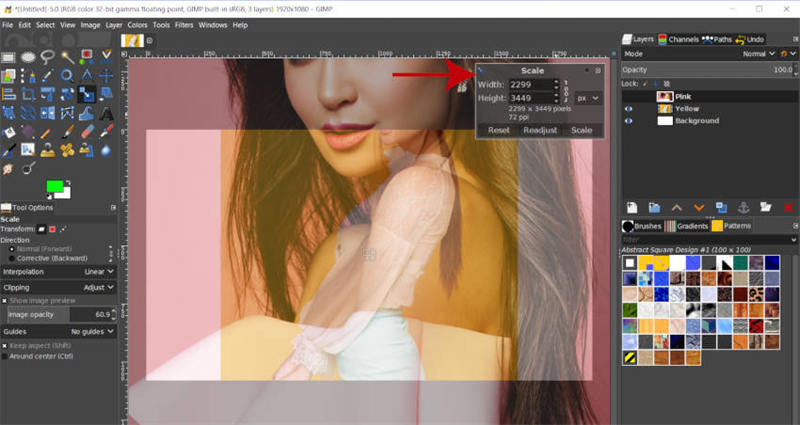Lower the layer with the down arrow
The height and width of the screenshot is (425, 800).
(699, 207)
